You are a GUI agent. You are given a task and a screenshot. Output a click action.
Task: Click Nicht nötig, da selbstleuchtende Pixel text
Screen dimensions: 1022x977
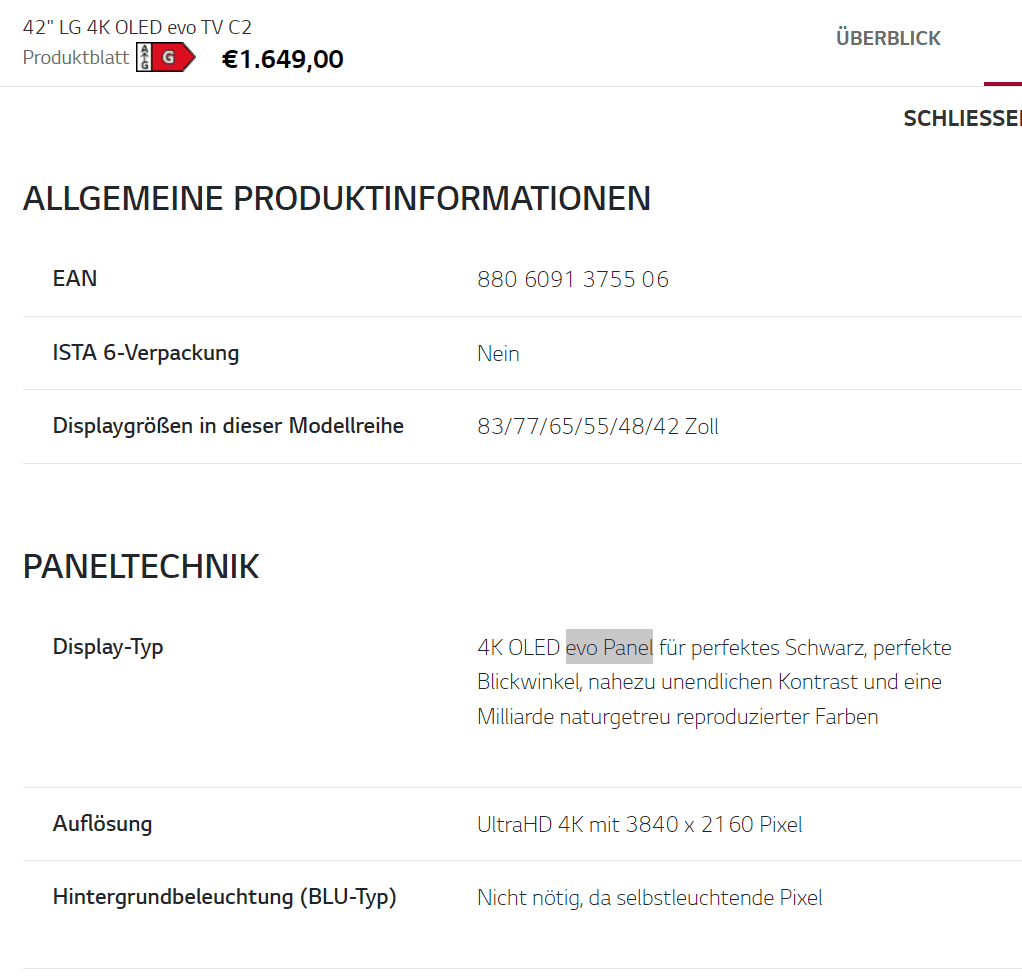(650, 897)
